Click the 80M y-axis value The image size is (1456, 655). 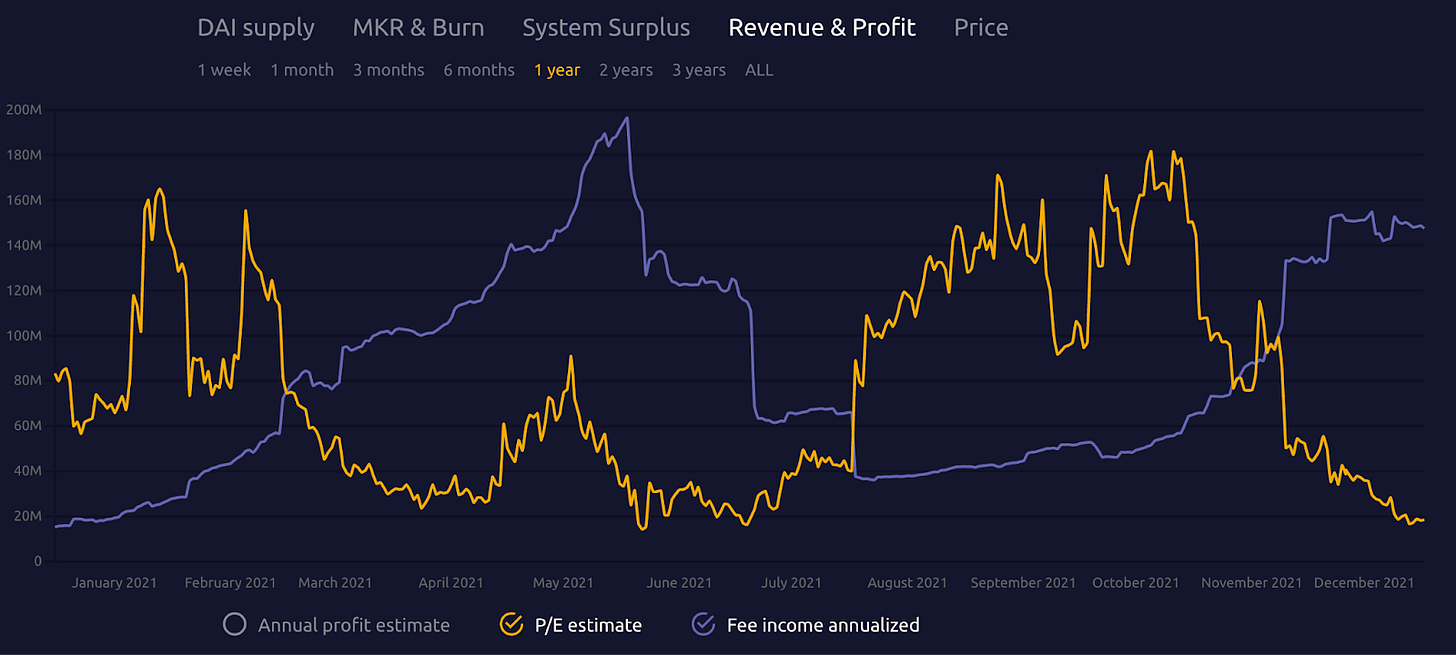[x=26, y=381]
